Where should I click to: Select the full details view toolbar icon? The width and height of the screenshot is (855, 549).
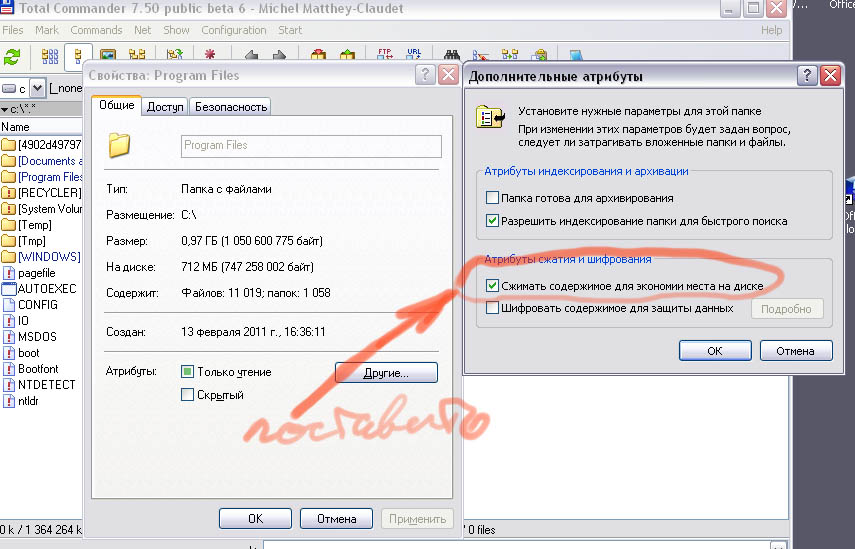click(x=78, y=56)
